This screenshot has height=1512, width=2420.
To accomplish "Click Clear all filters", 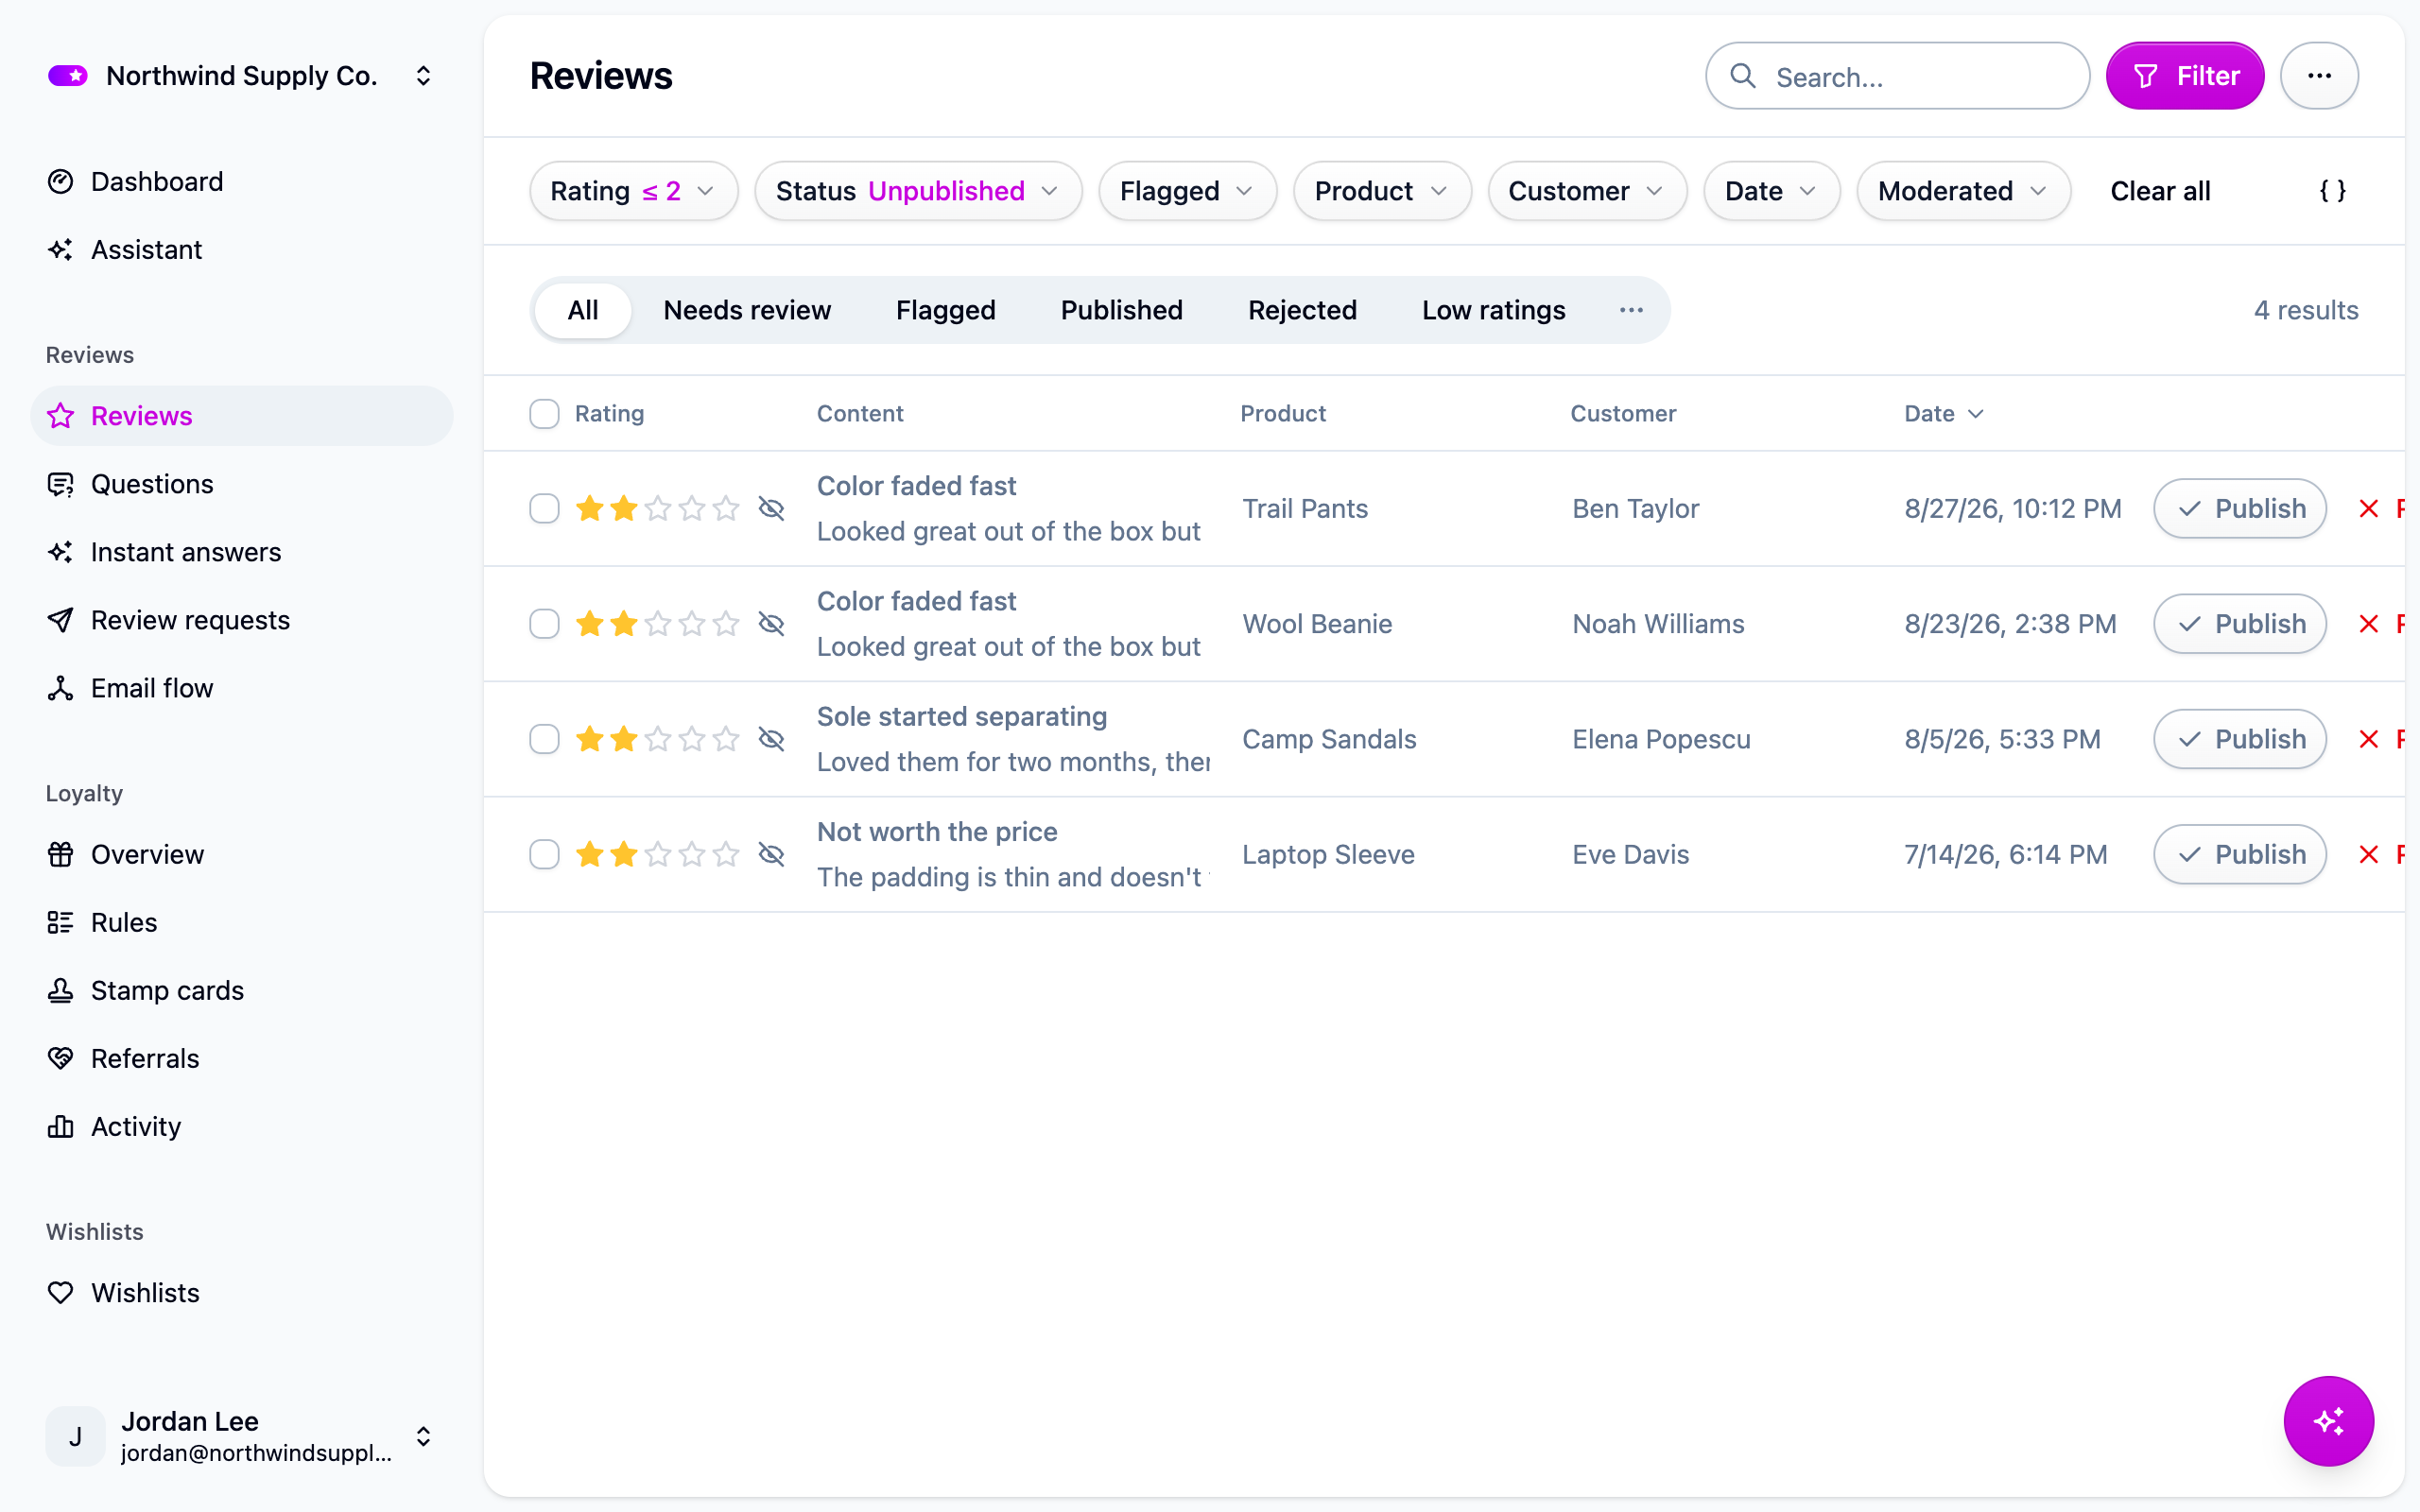I will tap(2160, 191).
